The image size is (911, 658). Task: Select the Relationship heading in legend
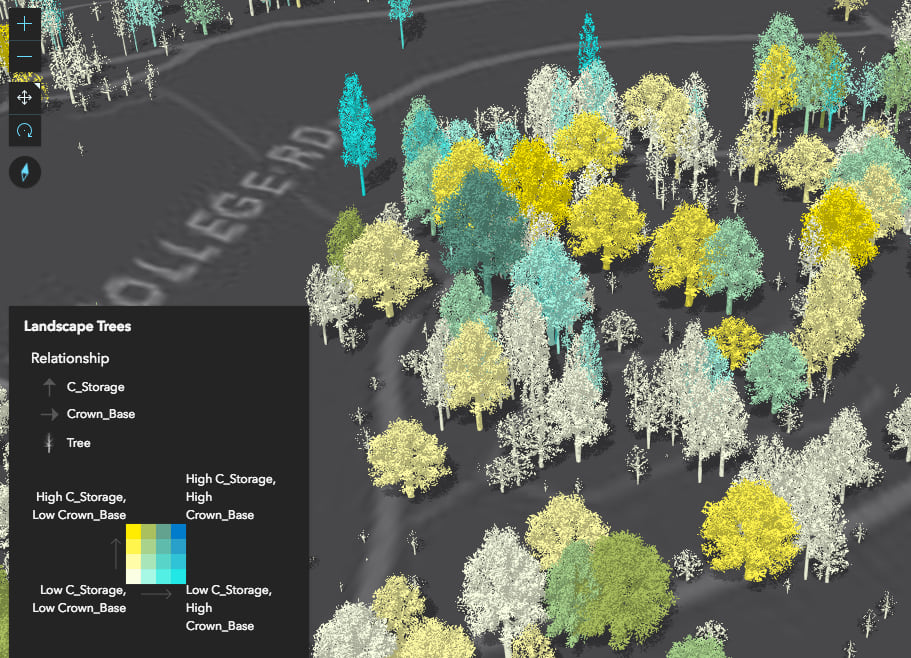point(70,358)
